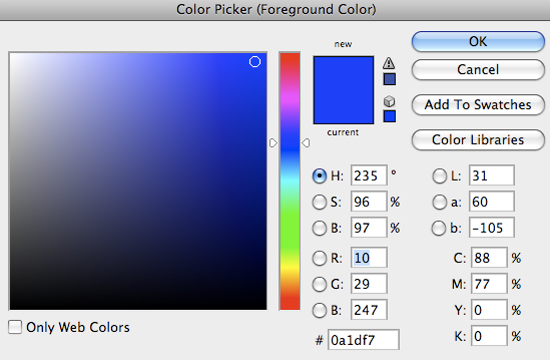The width and height of the screenshot is (550, 360).
Task: Select the G green radio button
Action: click(x=319, y=284)
